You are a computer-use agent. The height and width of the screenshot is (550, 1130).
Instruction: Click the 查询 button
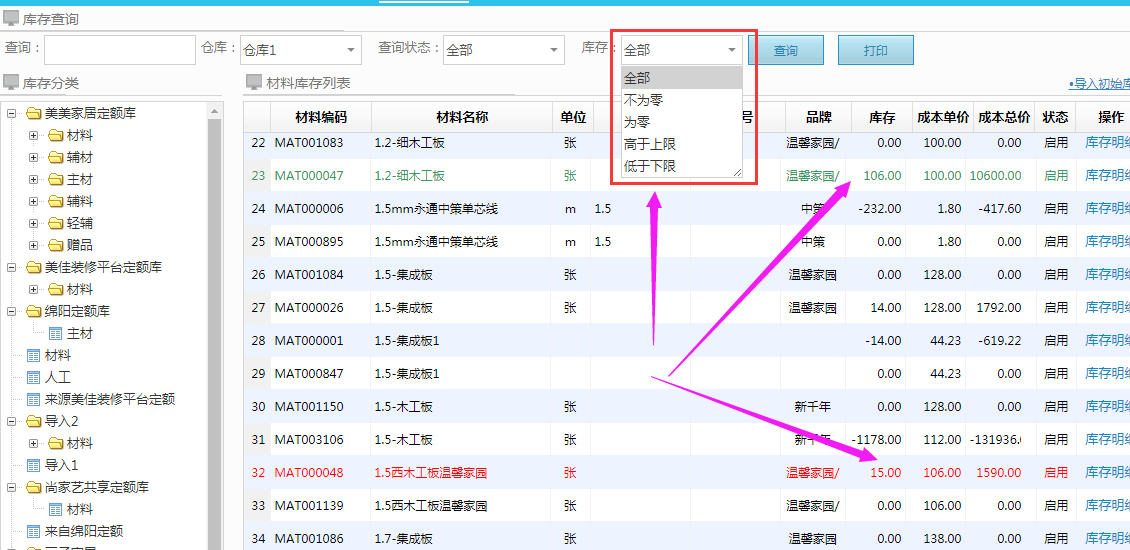(785, 50)
